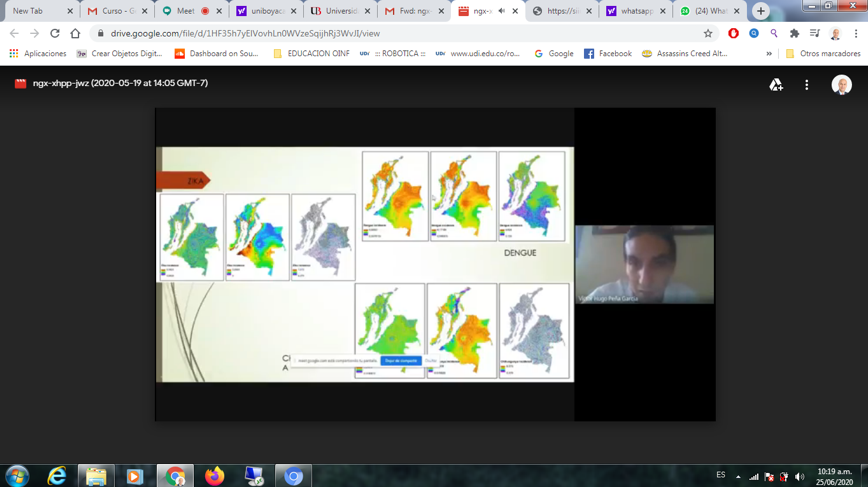
Task: Mute the ngx-x tab audio icon
Action: (502, 11)
